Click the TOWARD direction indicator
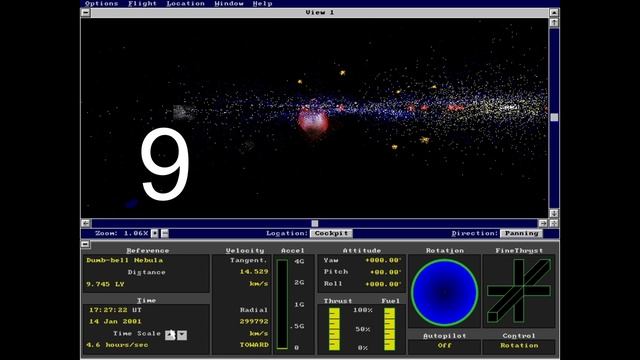 click(254, 345)
